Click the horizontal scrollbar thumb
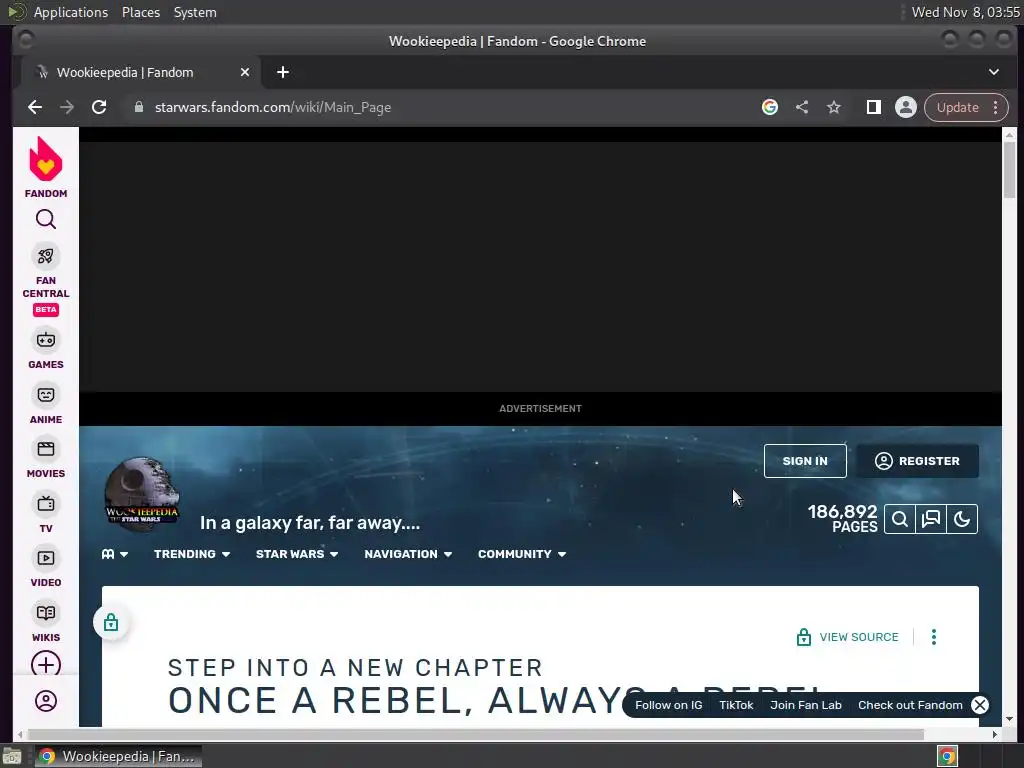The width and height of the screenshot is (1024, 768). 475,735
